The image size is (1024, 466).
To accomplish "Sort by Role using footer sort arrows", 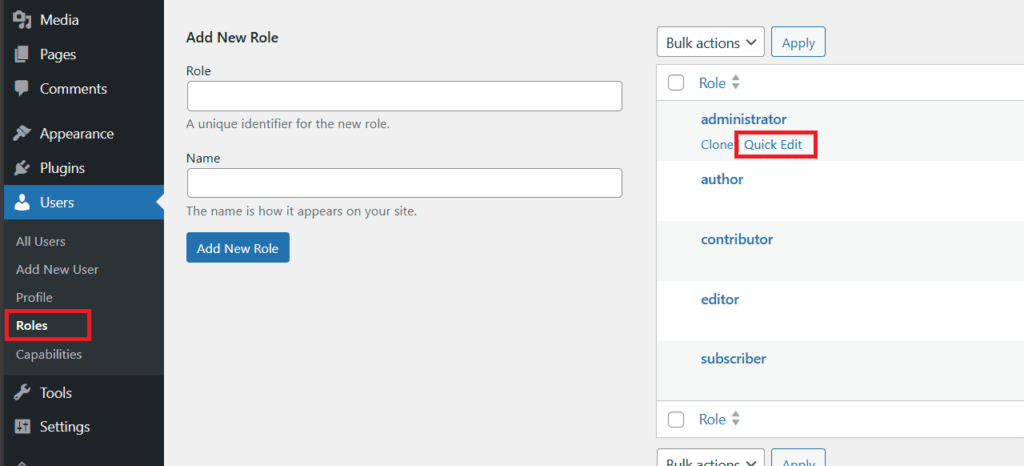I will (x=736, y=419).
